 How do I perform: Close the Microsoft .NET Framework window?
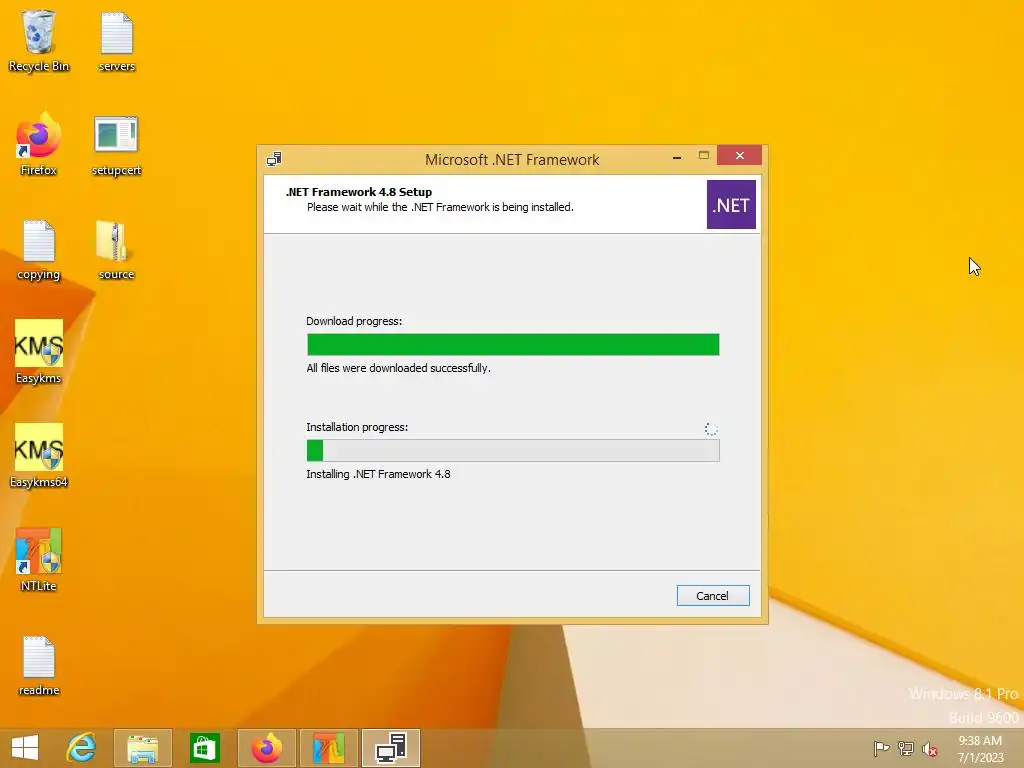pos(739,155)
